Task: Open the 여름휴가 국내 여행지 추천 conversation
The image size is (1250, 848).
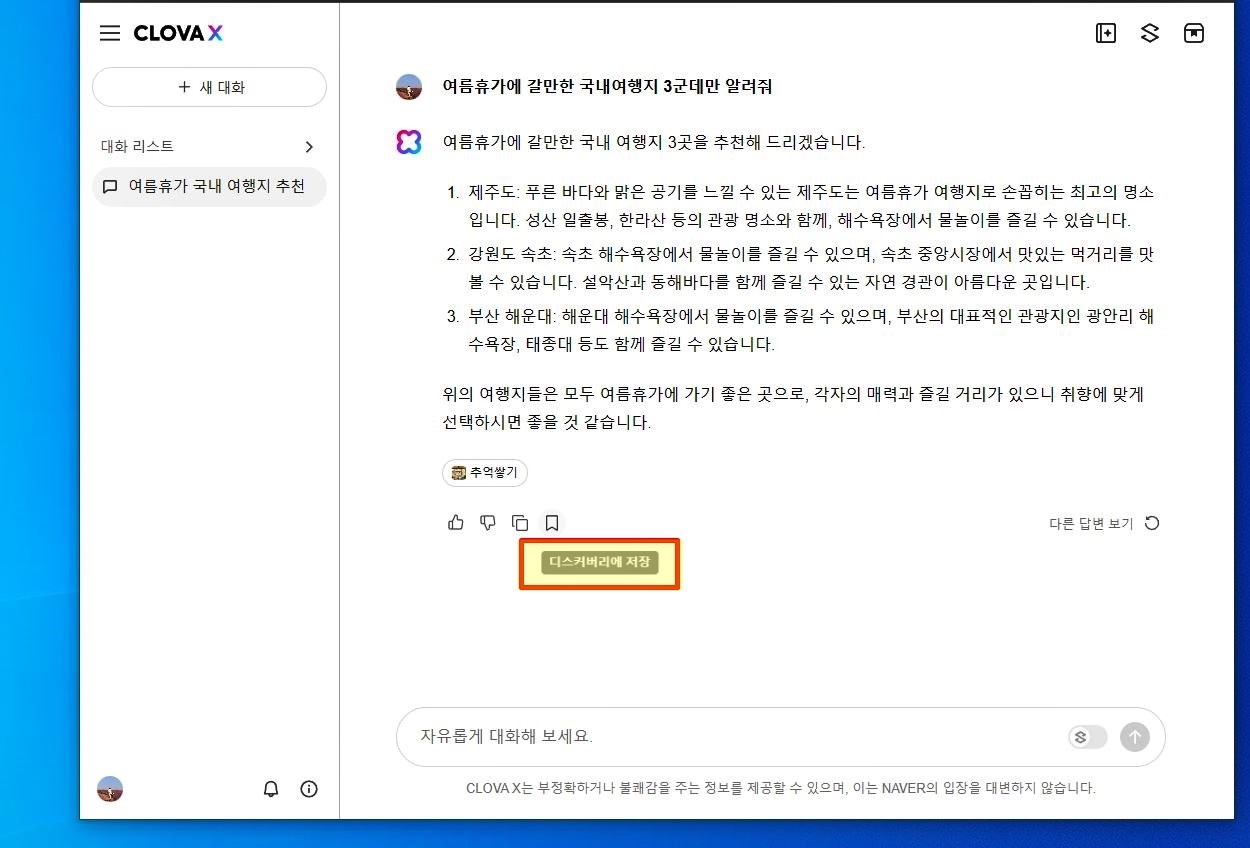Action: 209,187
